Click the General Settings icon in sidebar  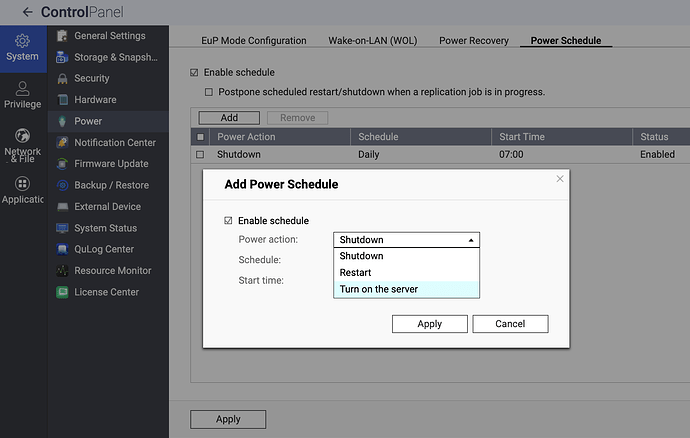[62, 37]
